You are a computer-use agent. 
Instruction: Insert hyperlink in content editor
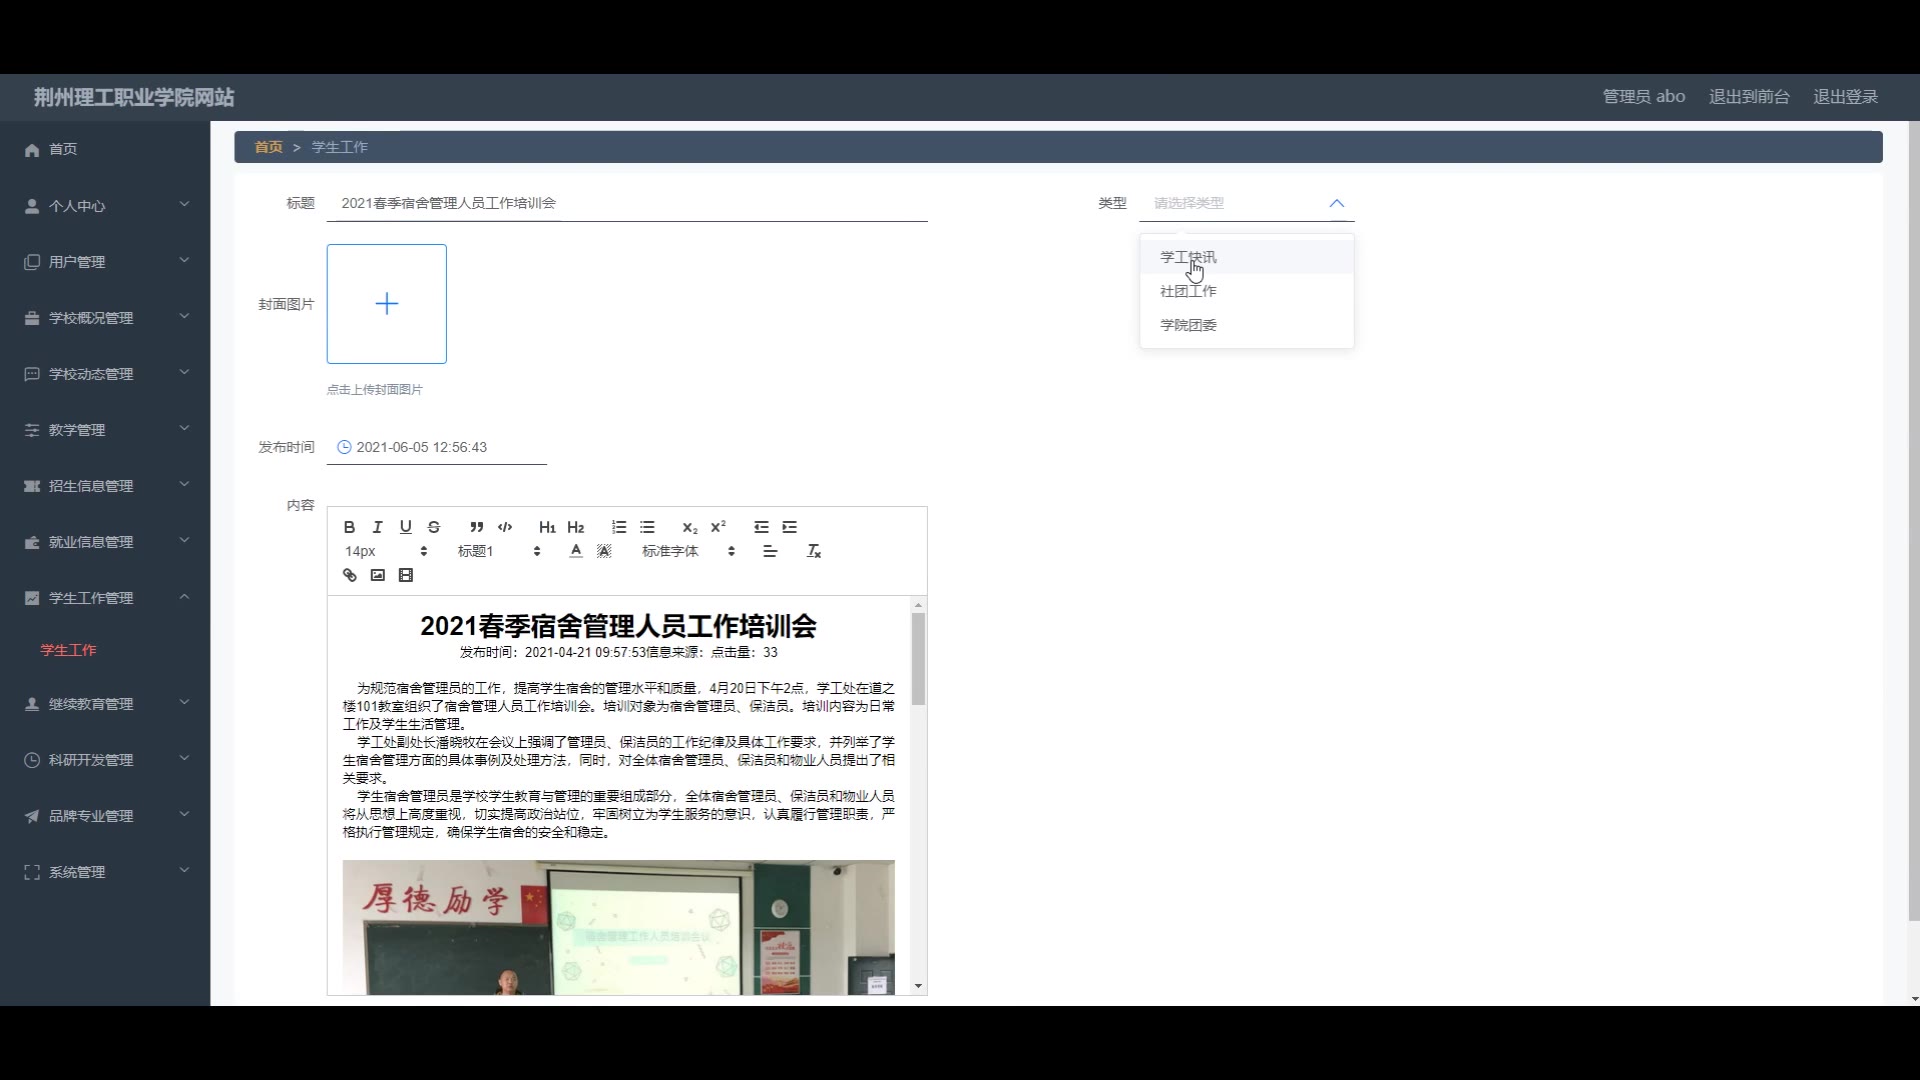click(349, 575)
